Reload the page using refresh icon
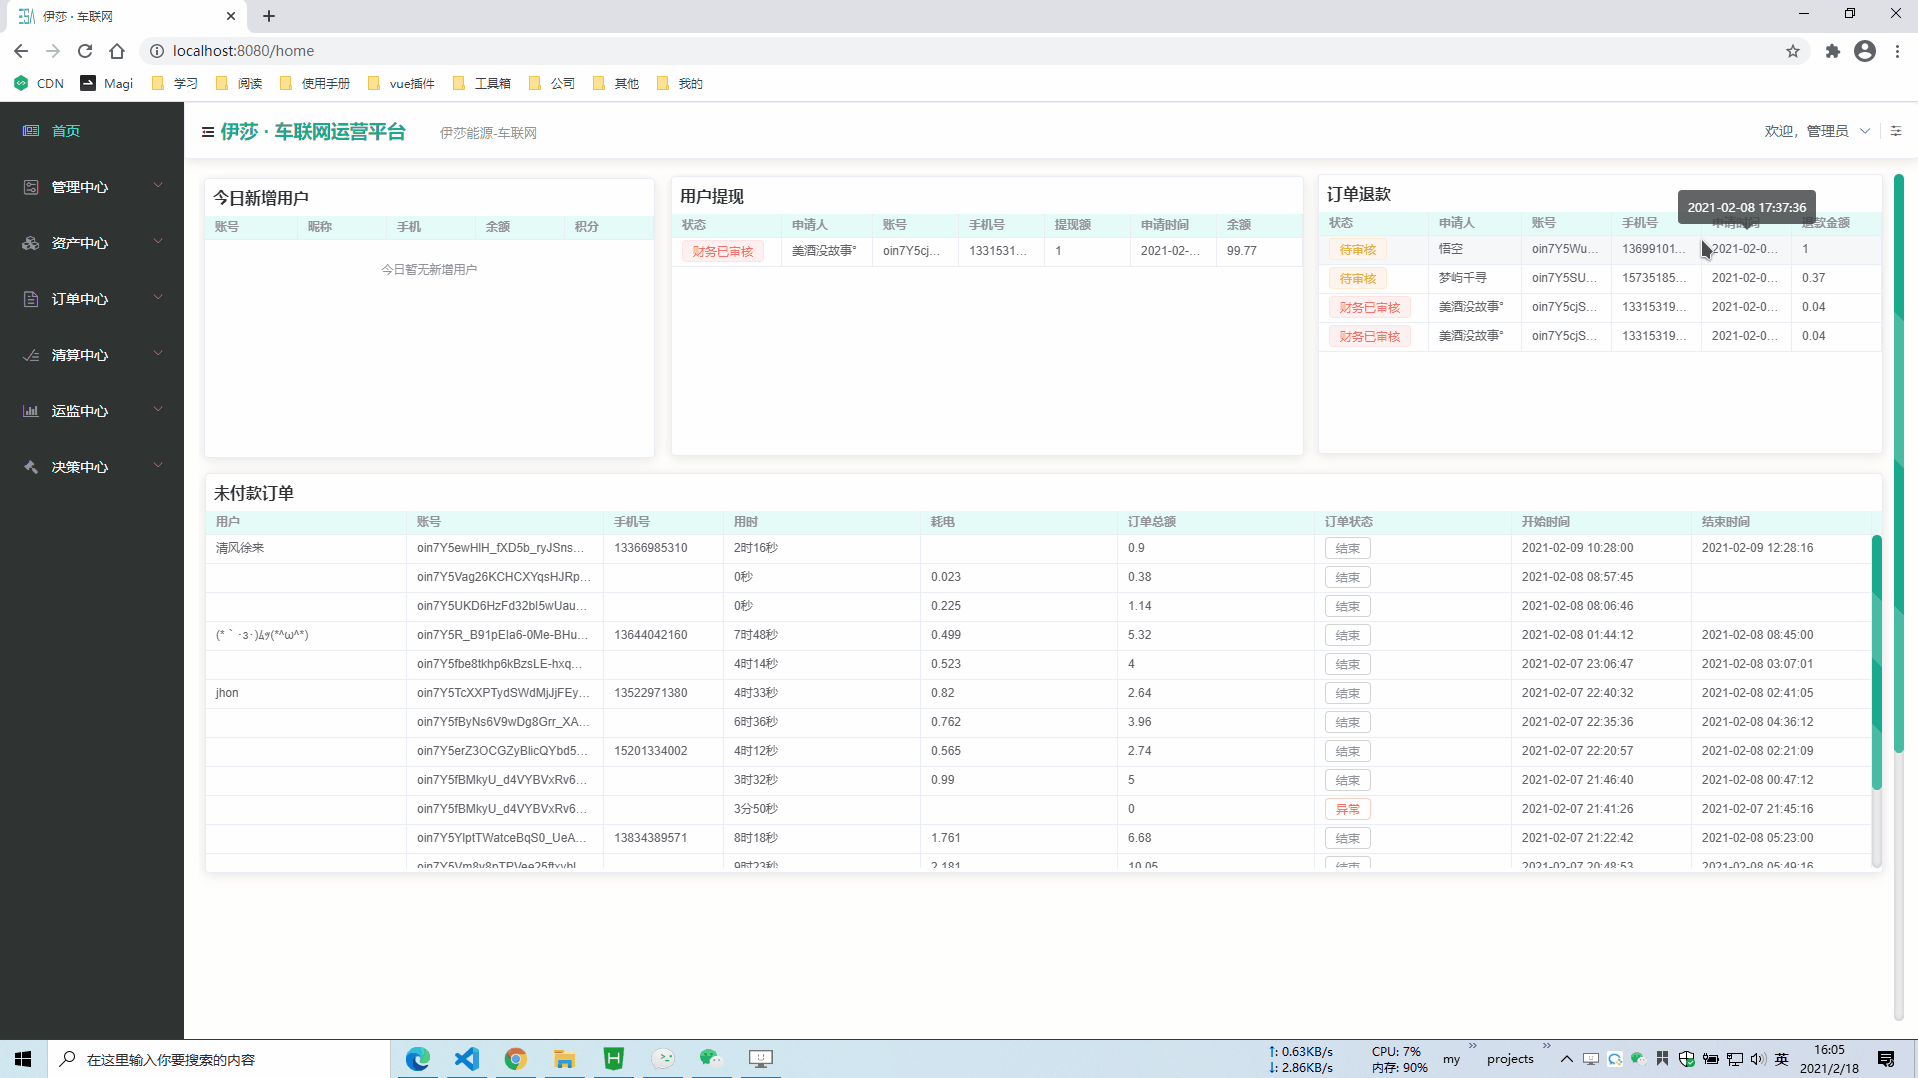 [x=85, y=51]
